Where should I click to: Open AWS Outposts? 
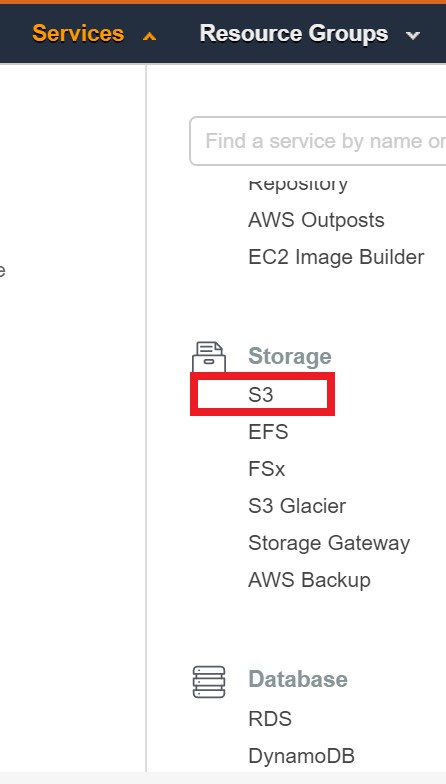coord(316,220)
